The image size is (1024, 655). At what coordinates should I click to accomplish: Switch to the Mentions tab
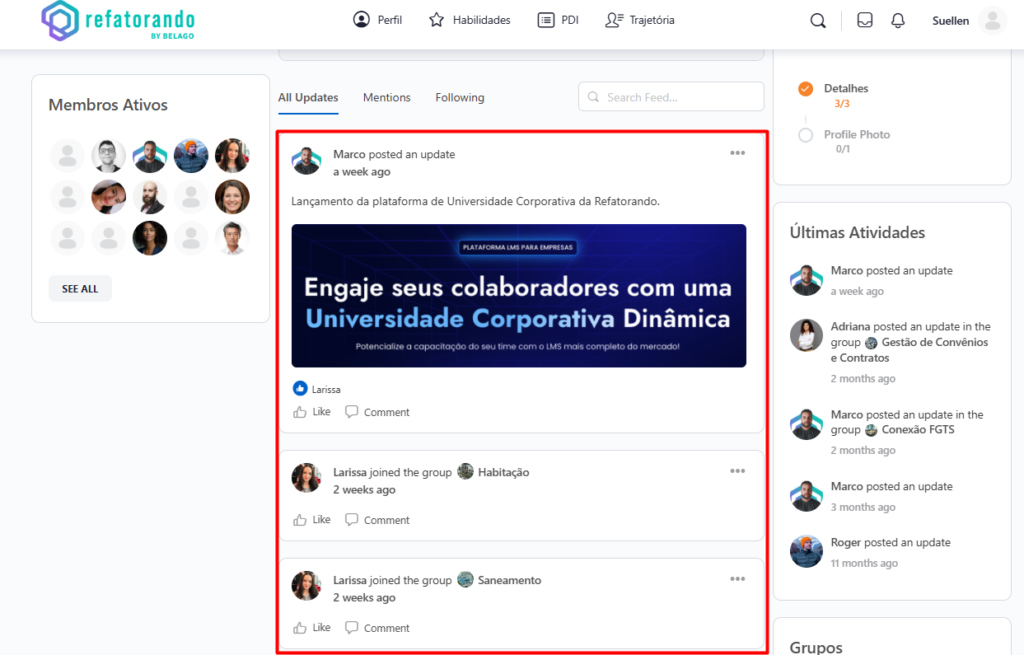386,98
